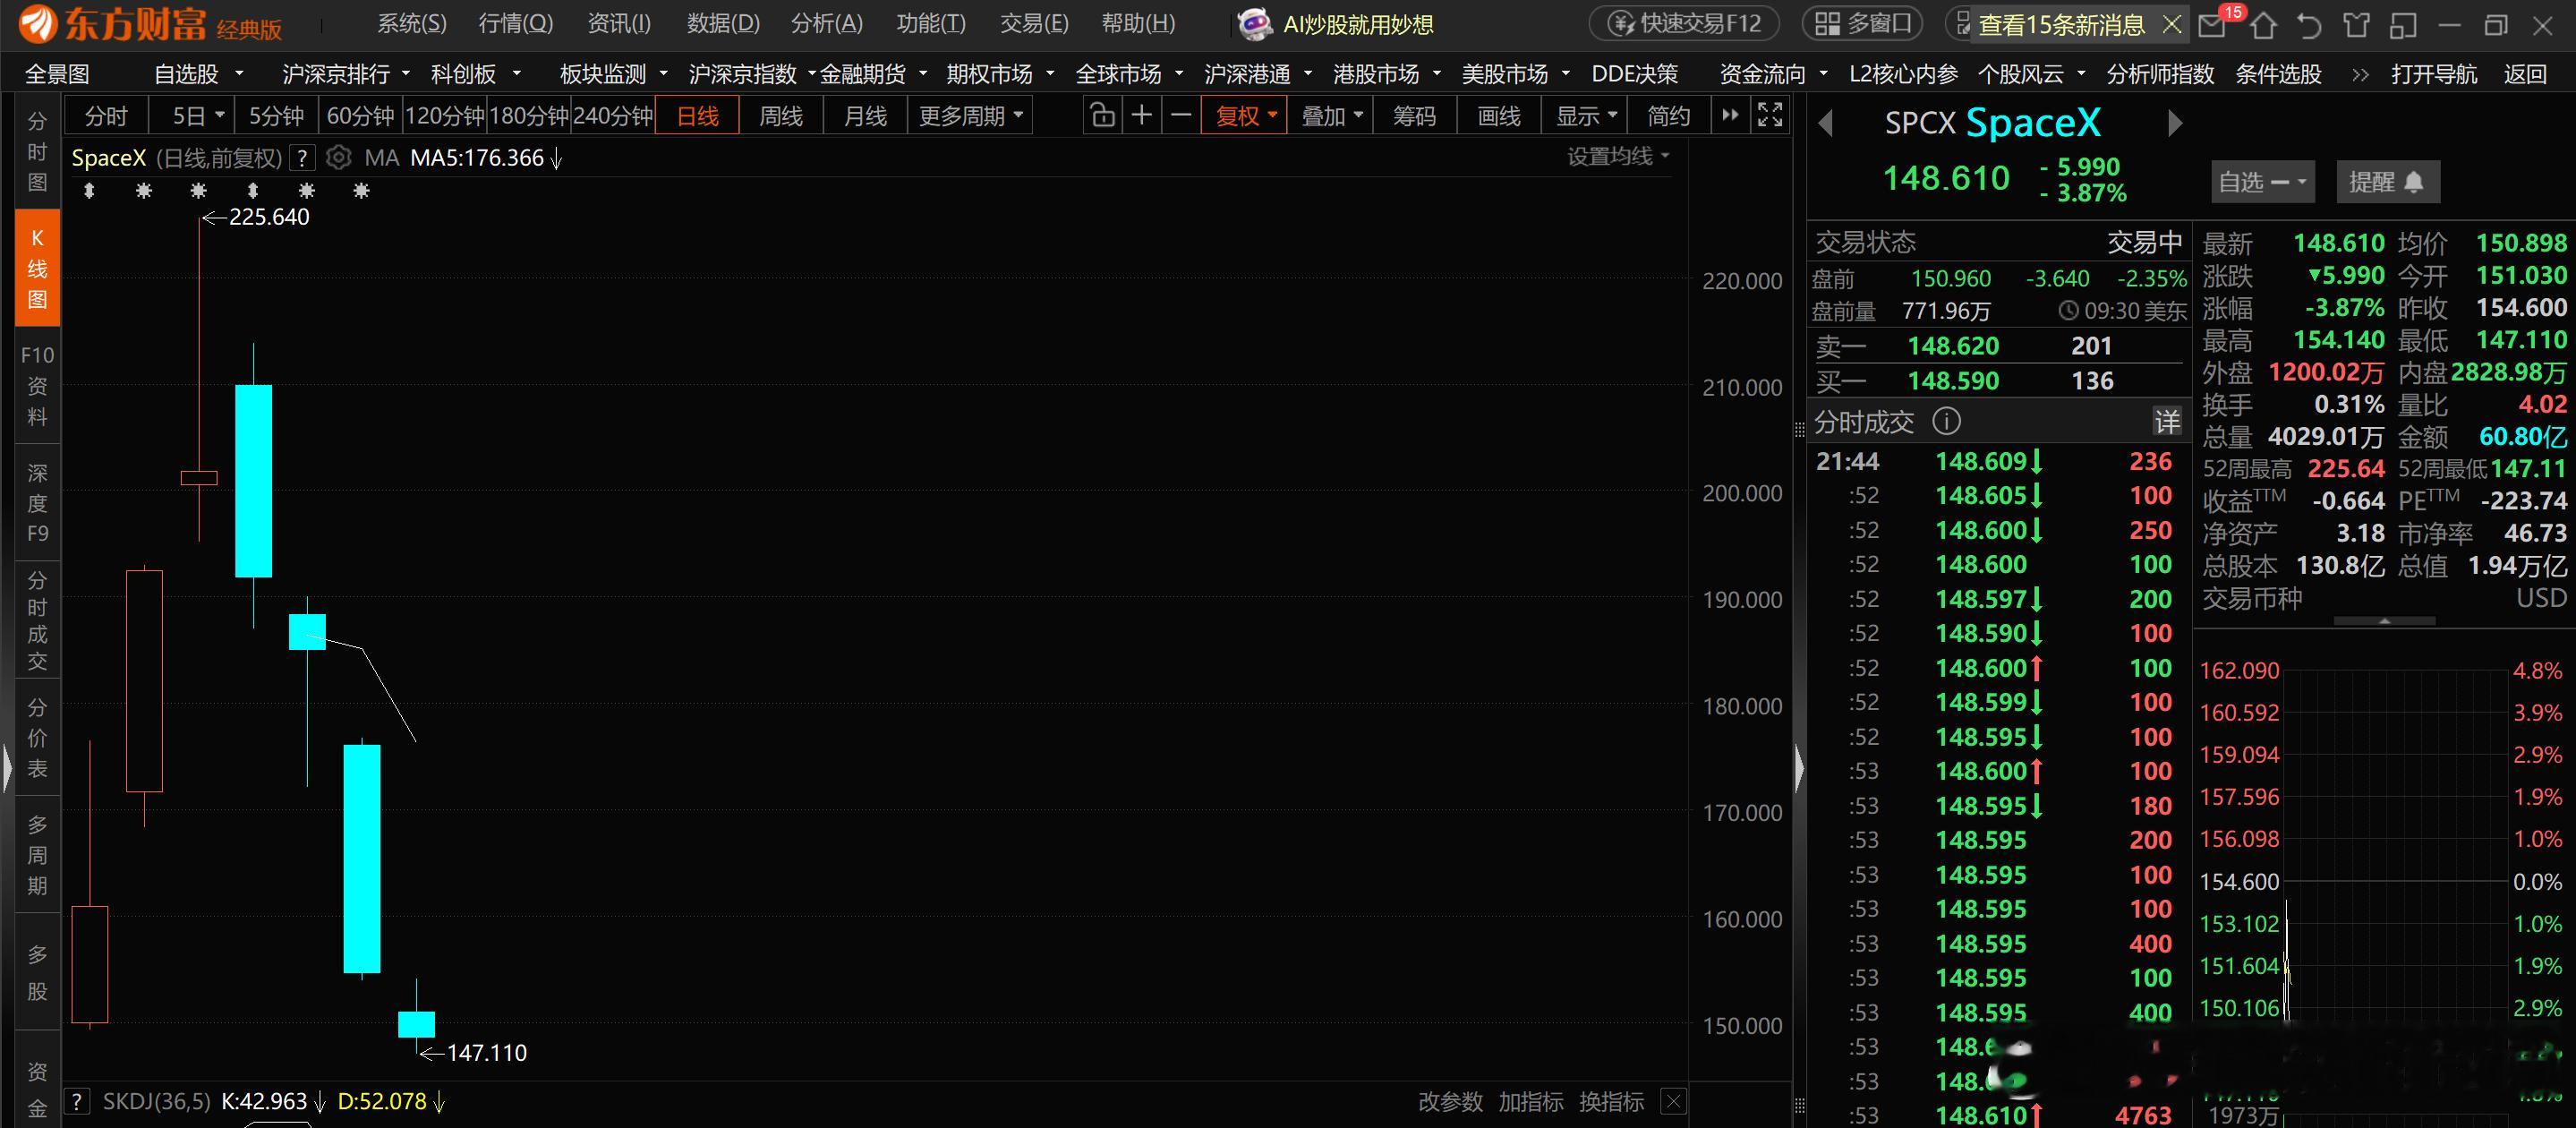2576x1128 pixels.
Task: Open SKDJ indicator help question mark
Action: tap(76, 1101)
